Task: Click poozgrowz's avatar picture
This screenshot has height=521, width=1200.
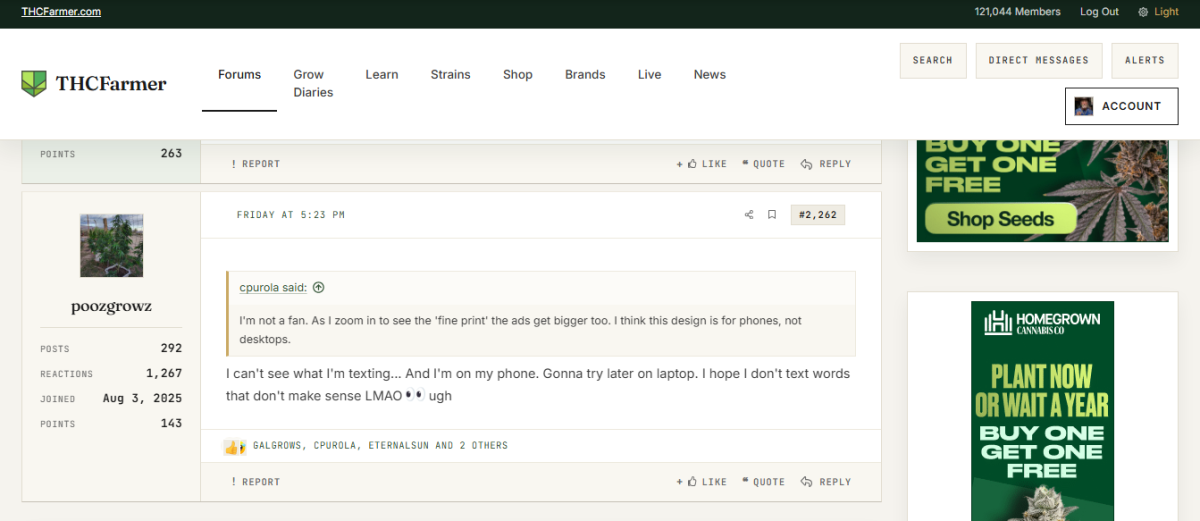Action: (111, 245)
